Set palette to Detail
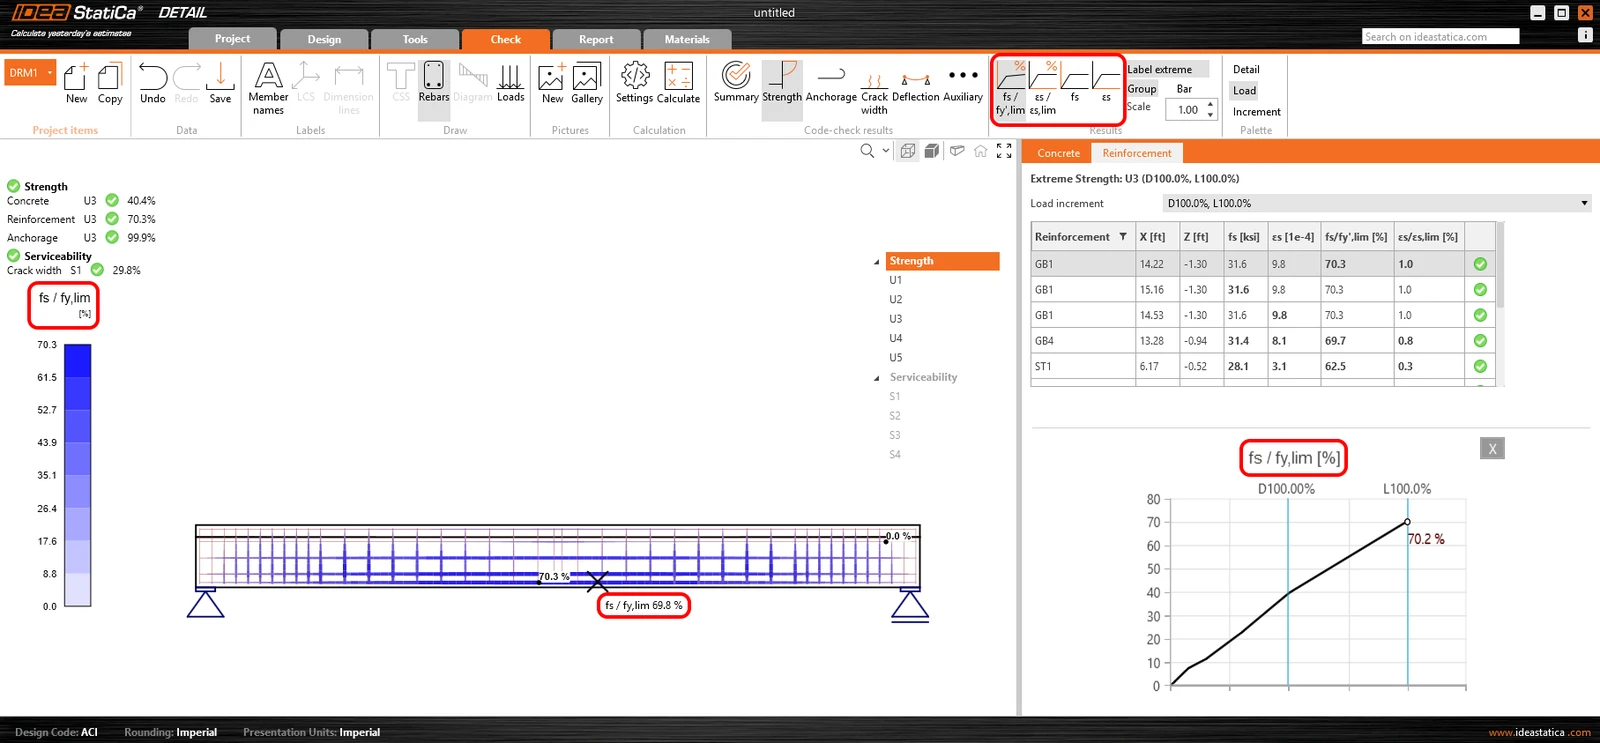Viewport: 1600px width, 743px height. pyautogui.click(x=1246, y=69)
